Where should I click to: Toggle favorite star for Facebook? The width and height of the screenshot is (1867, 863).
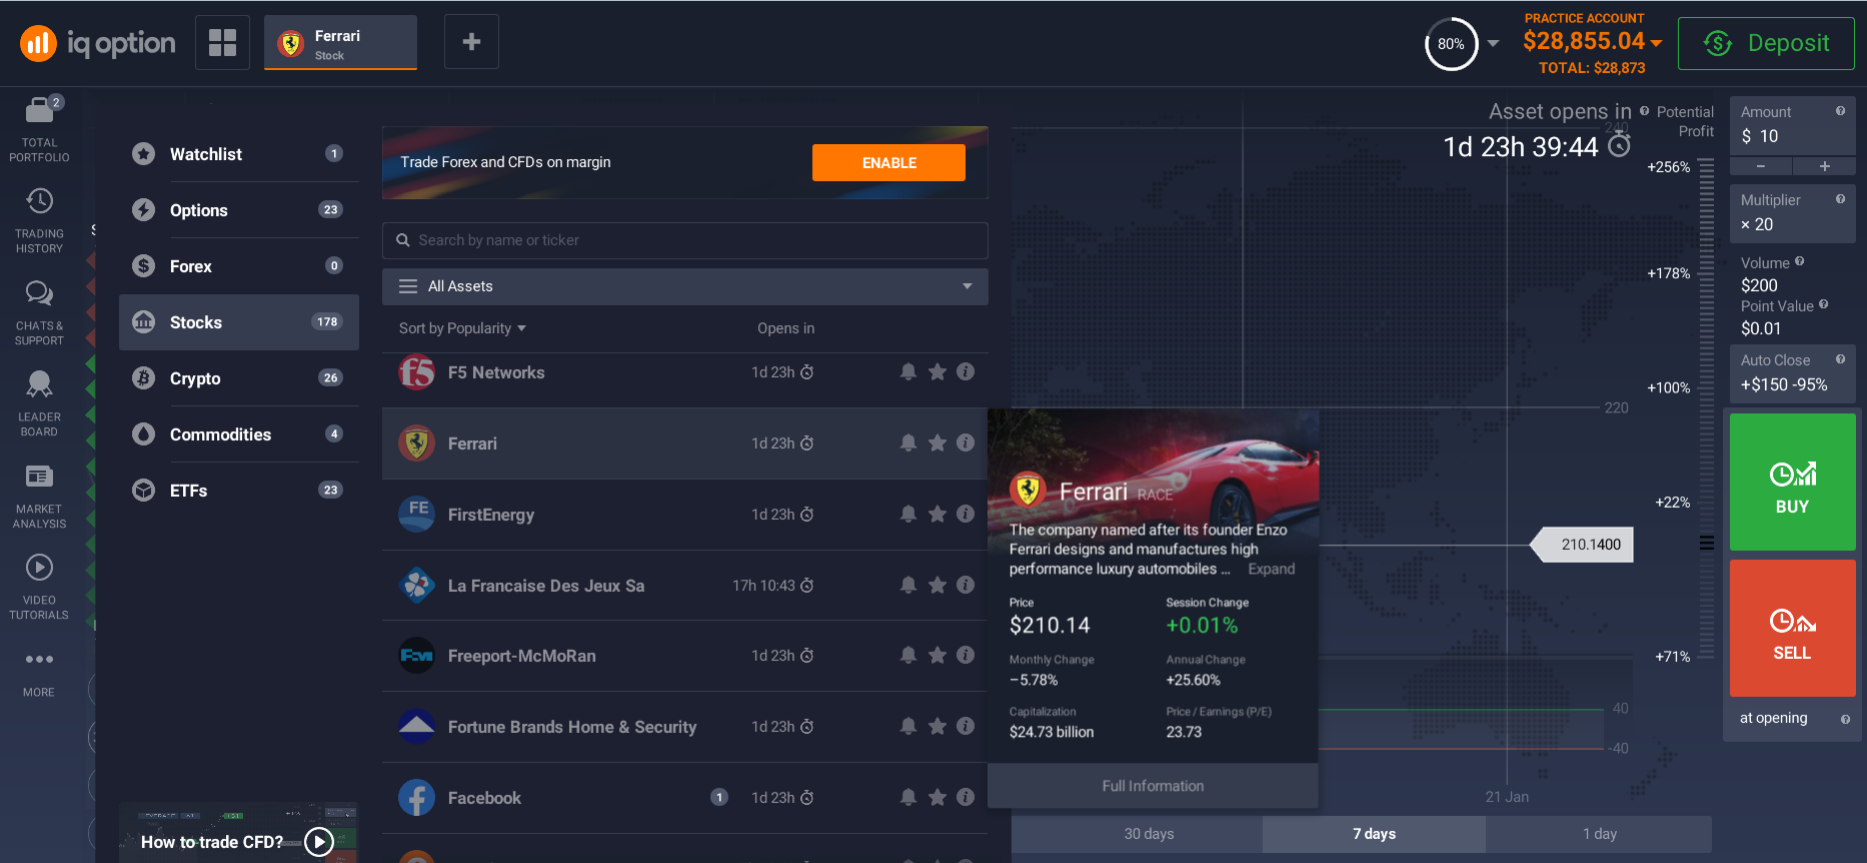937,797
